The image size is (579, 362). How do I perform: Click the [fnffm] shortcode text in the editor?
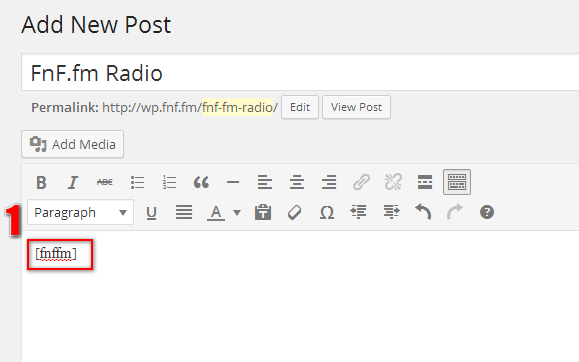[x=56, y=254]
